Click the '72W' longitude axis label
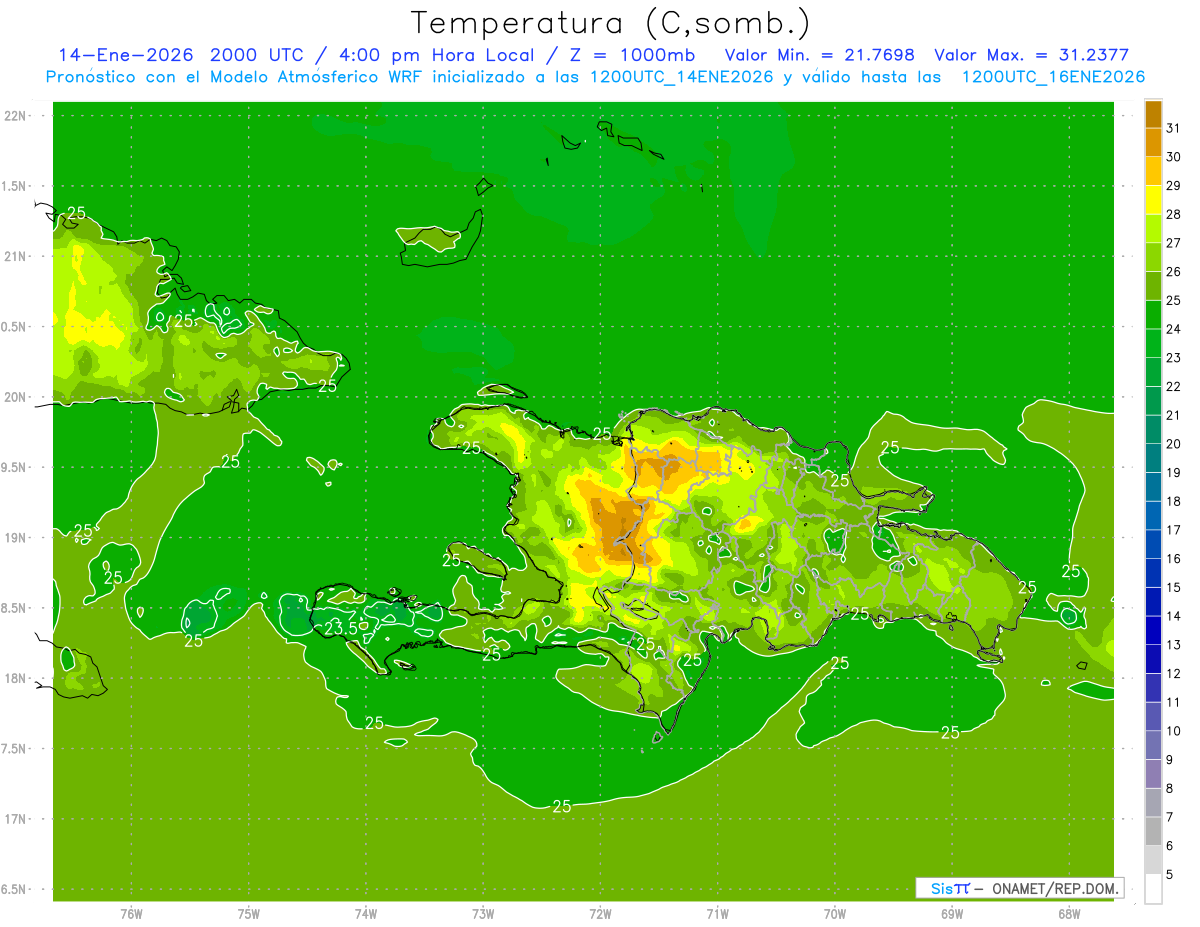This screenshot has height=927, width=1200. coord(600,914)
